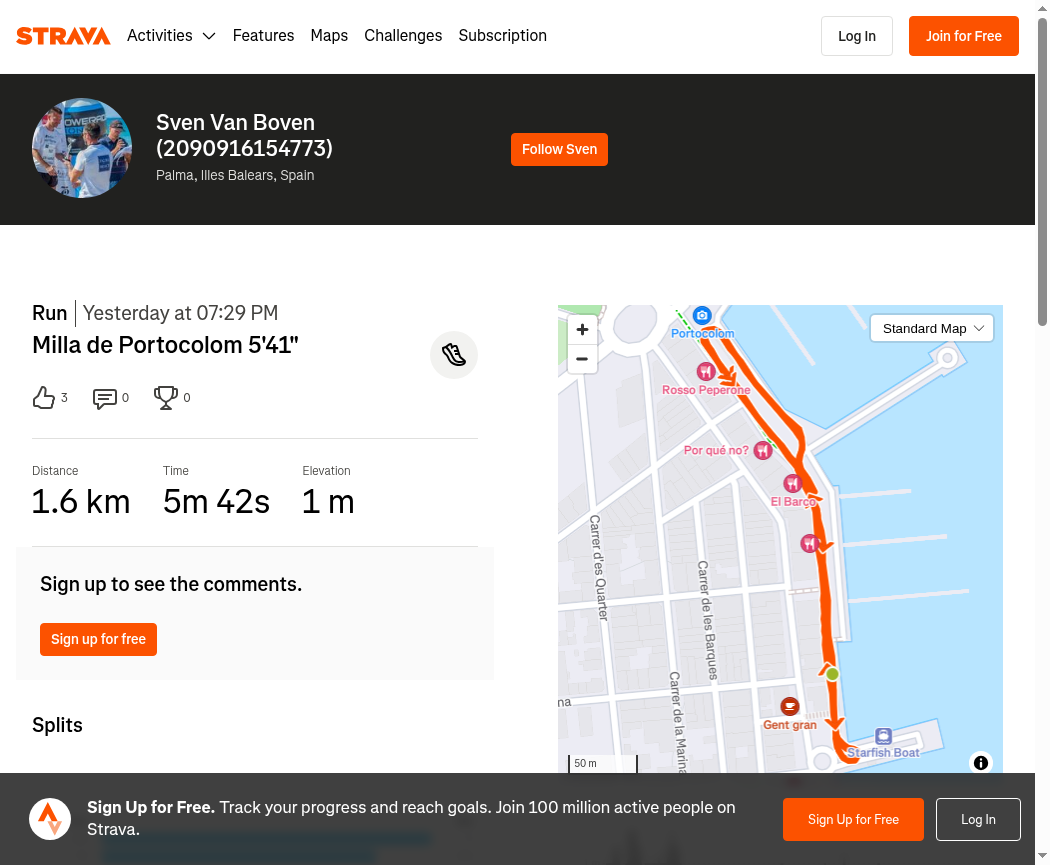Open the Features menu item

coord(263,35)
